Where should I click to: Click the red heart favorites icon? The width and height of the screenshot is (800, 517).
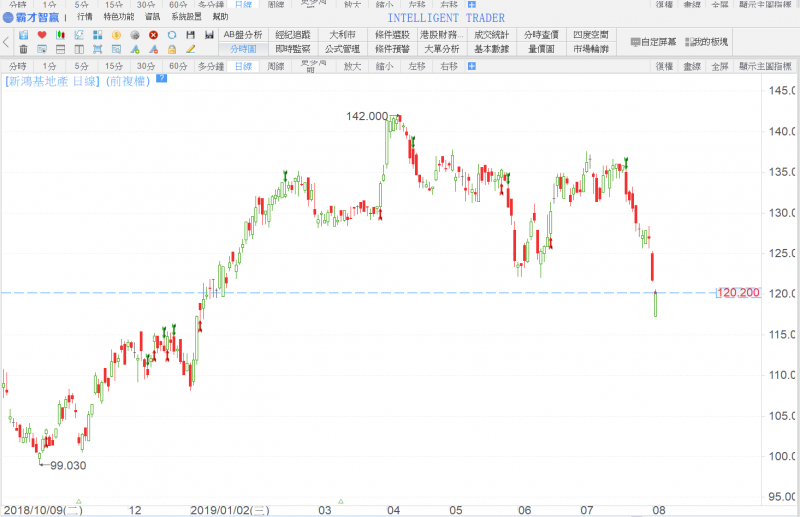pyautogui.click(x=42, y=35)
